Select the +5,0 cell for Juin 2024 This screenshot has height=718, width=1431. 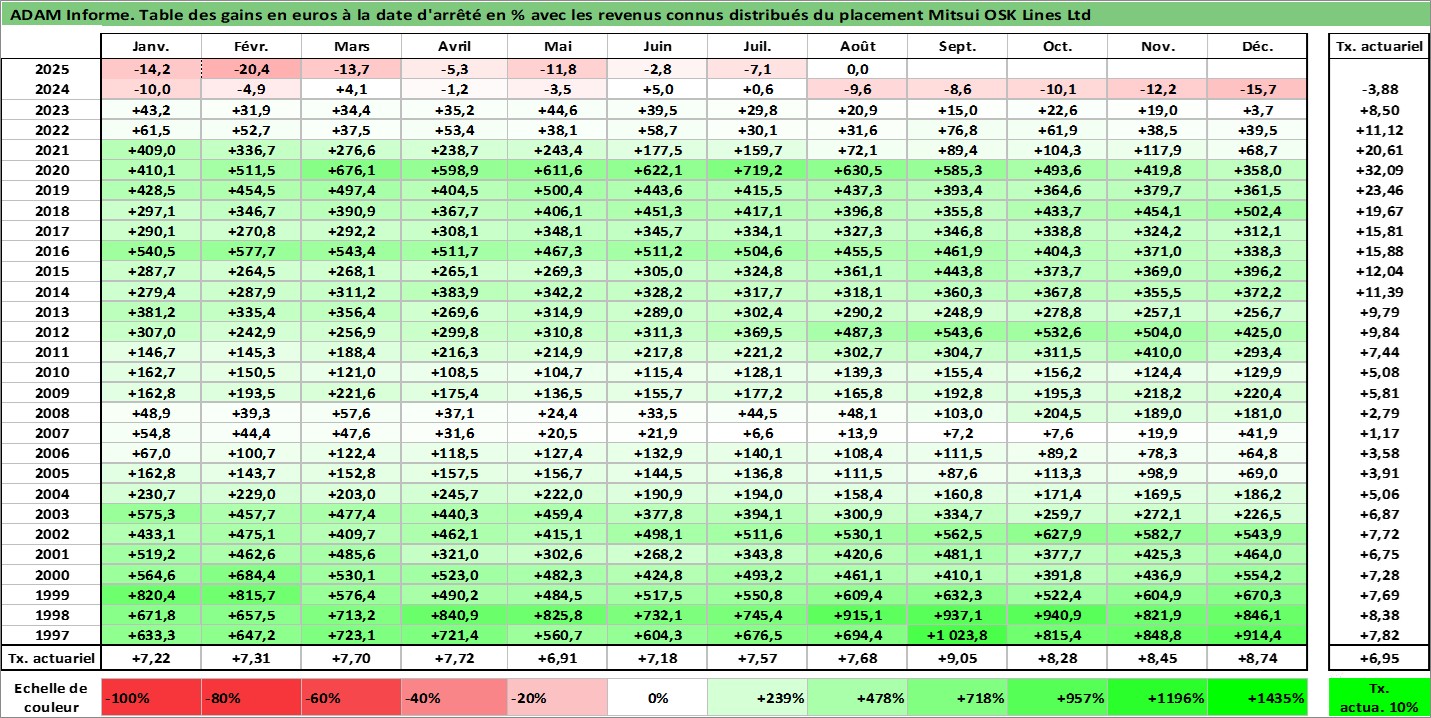click(657, 89)
